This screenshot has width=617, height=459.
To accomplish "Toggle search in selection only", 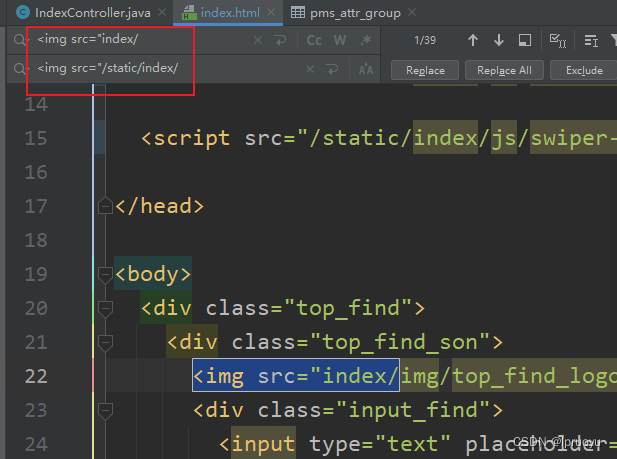I will point(591,40).
